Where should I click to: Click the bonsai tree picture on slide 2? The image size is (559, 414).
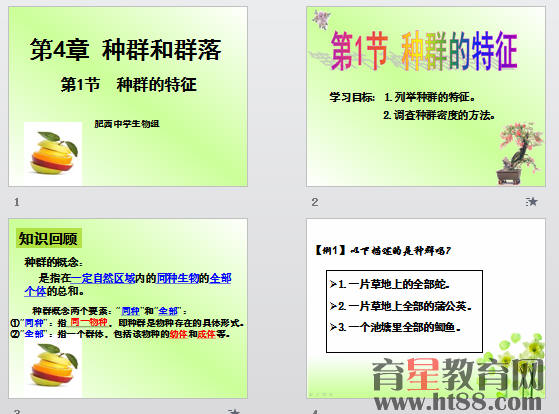tap(520, 154)
